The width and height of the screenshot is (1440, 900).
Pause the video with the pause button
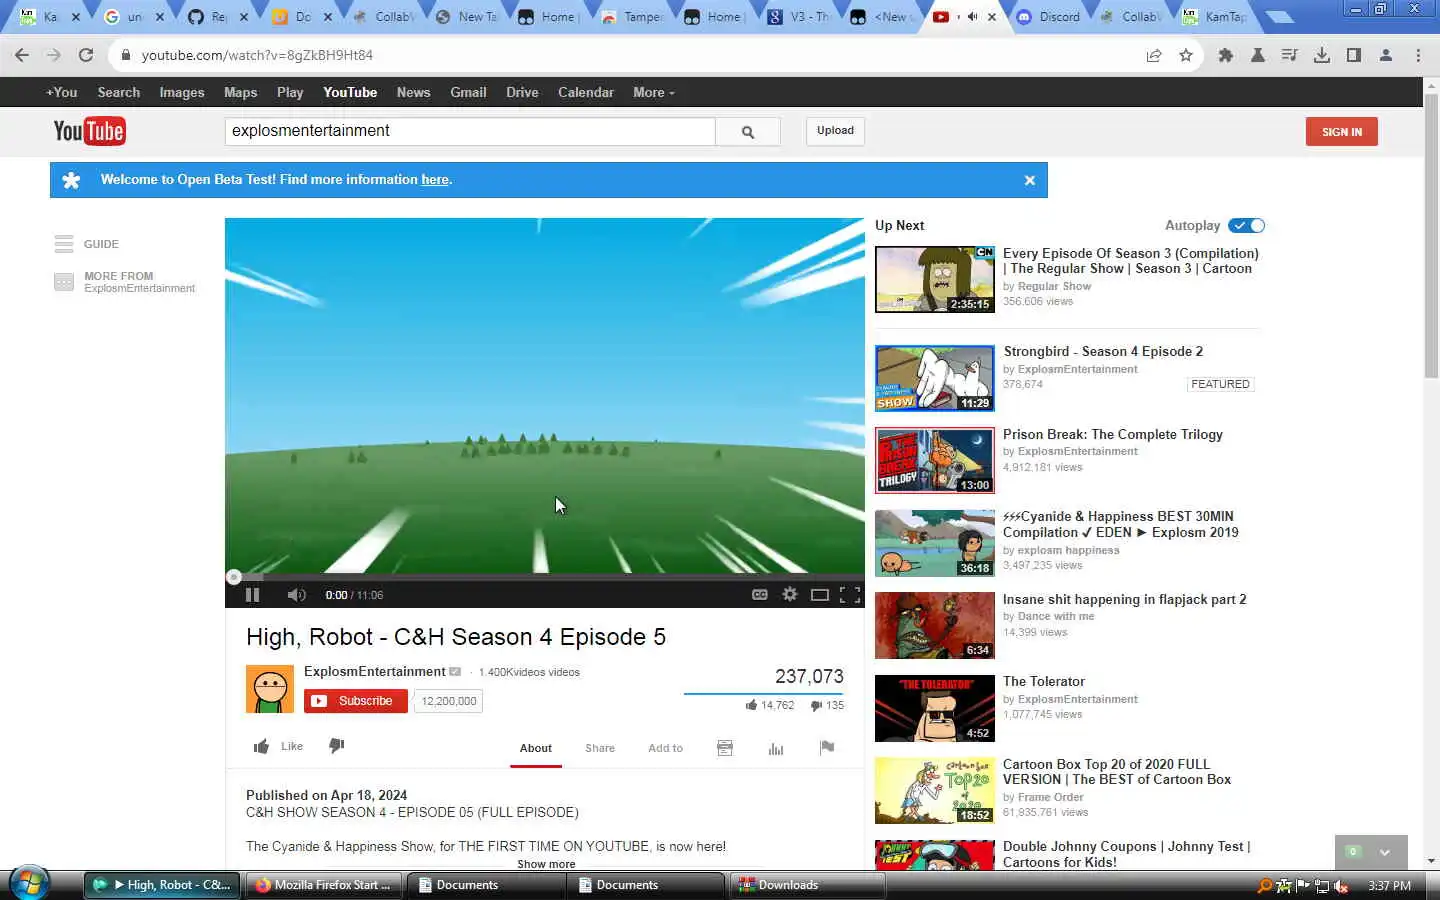252,595
